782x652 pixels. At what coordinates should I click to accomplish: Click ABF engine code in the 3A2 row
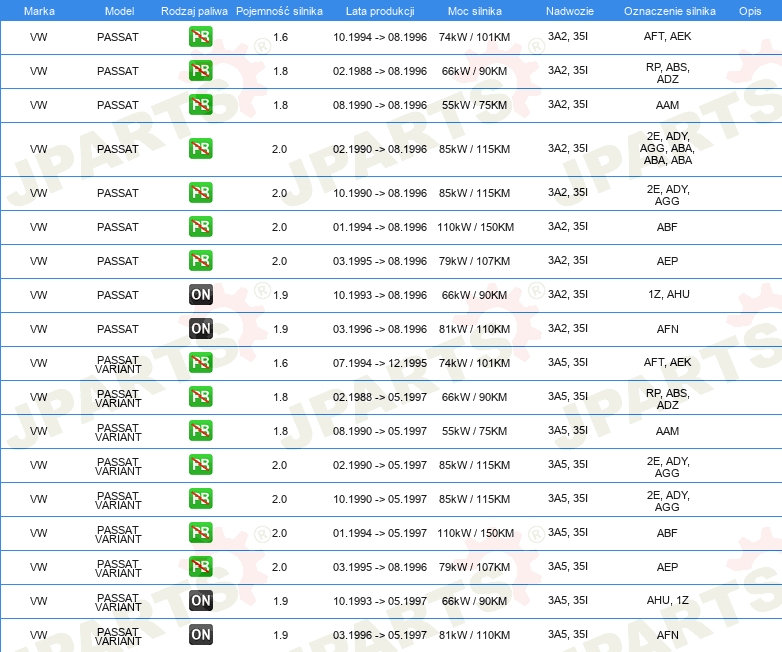tap(667, 227)
